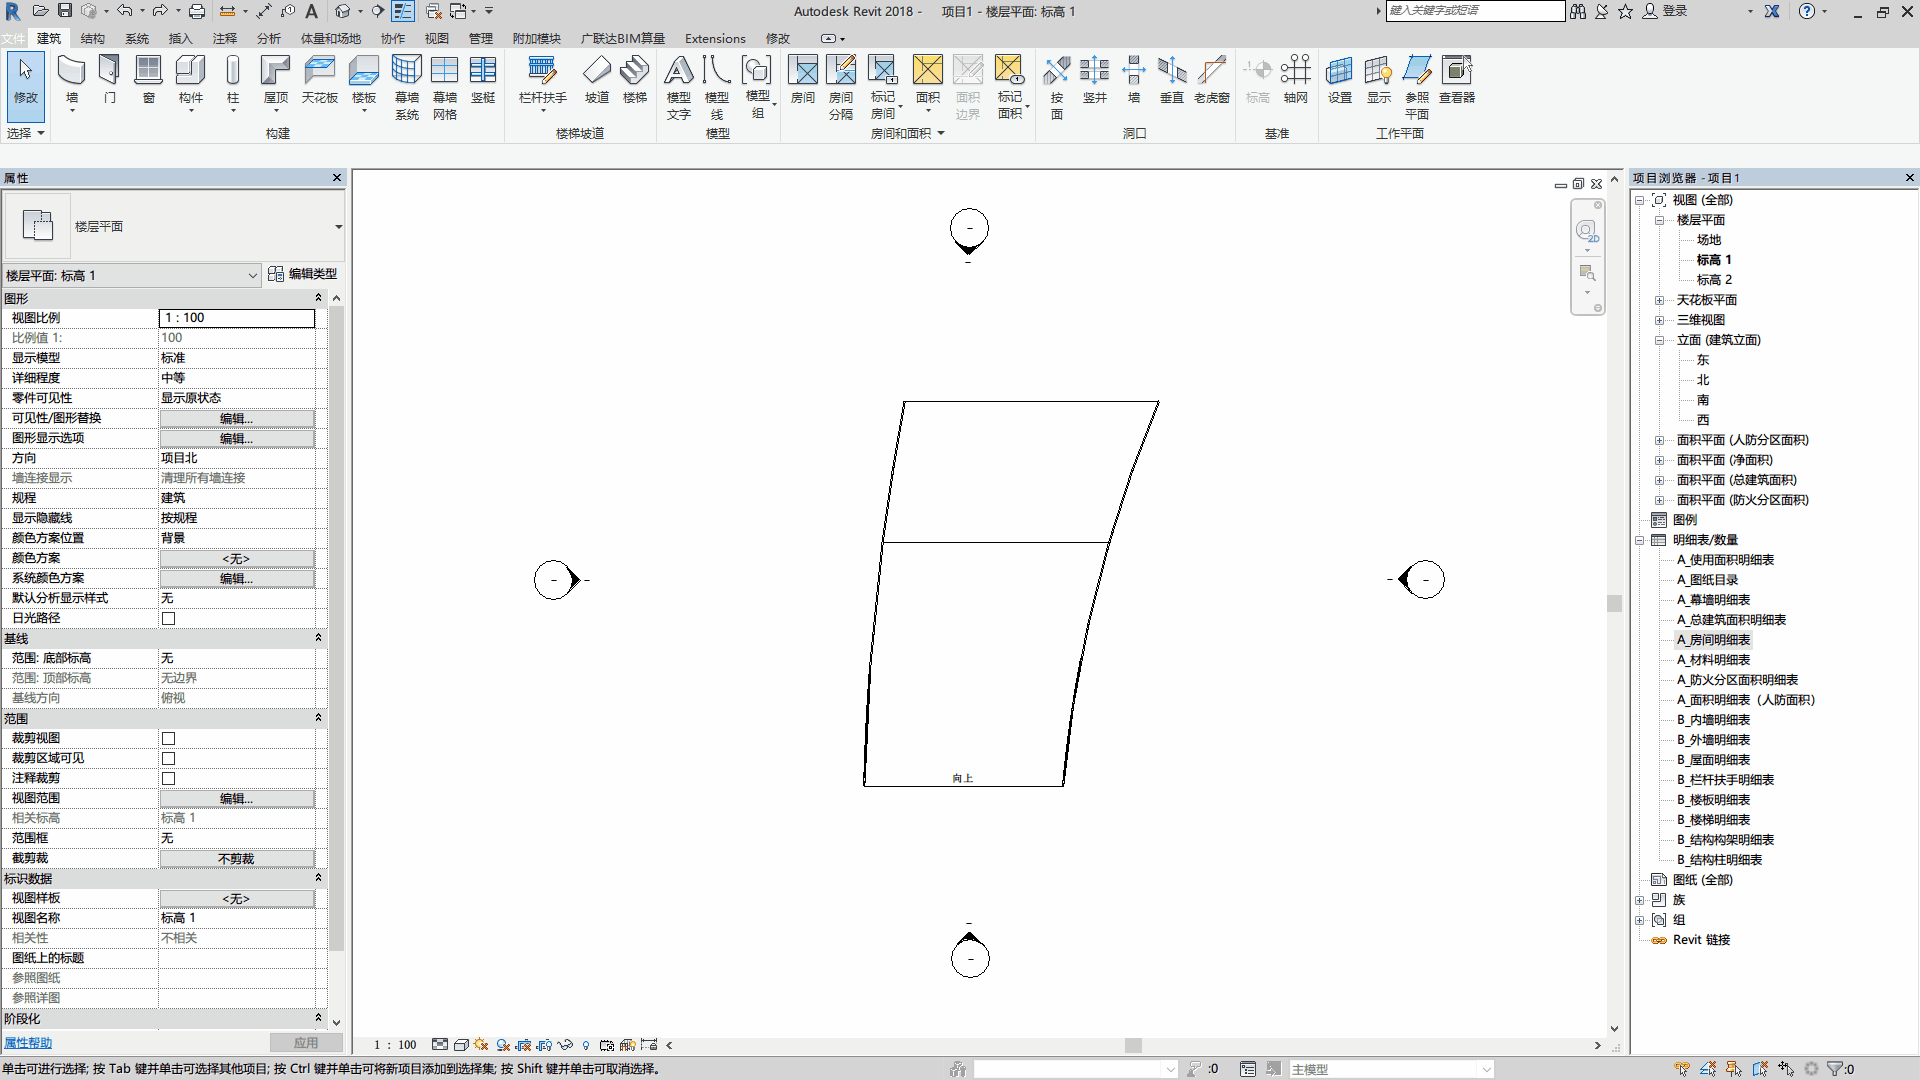The height and width of the screenshot is (1080, 1920).
Task: Toggle the 裁剪视图 checkbox
Action: point(168,738)
